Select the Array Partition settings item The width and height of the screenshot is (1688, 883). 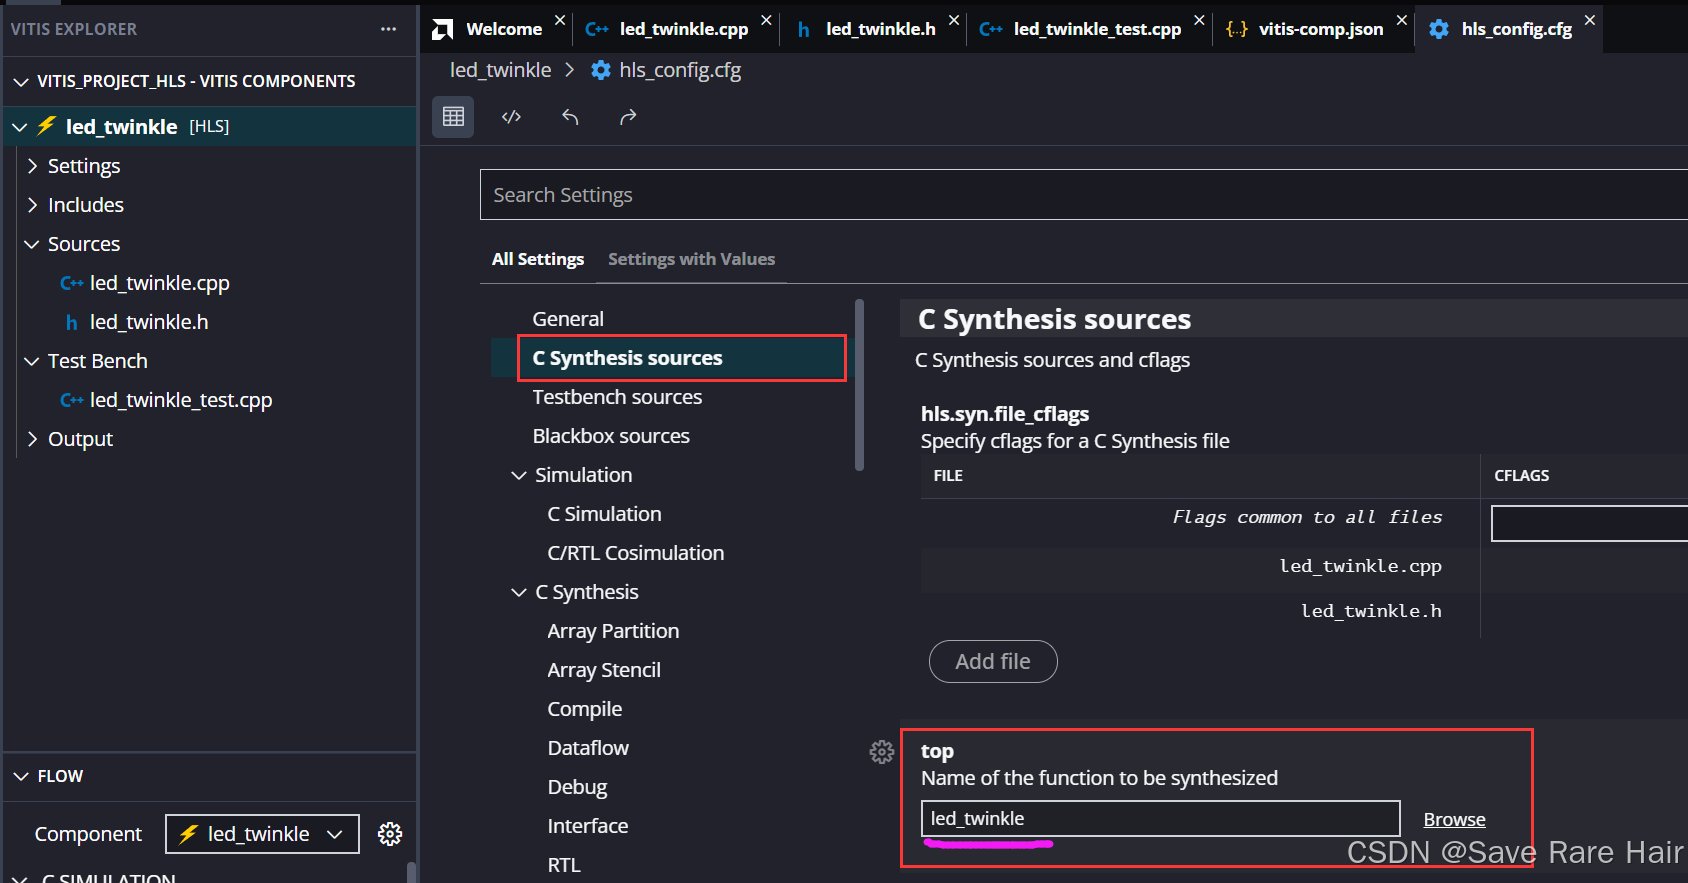[613, 631]
